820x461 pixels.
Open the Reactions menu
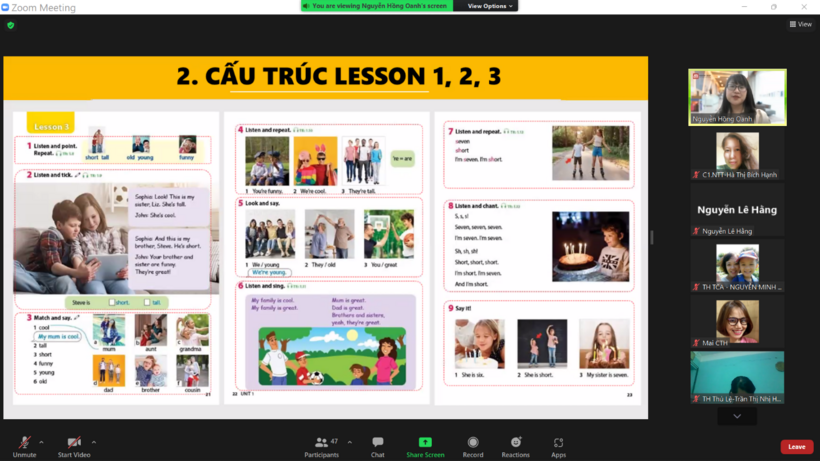tap(515, 442)
